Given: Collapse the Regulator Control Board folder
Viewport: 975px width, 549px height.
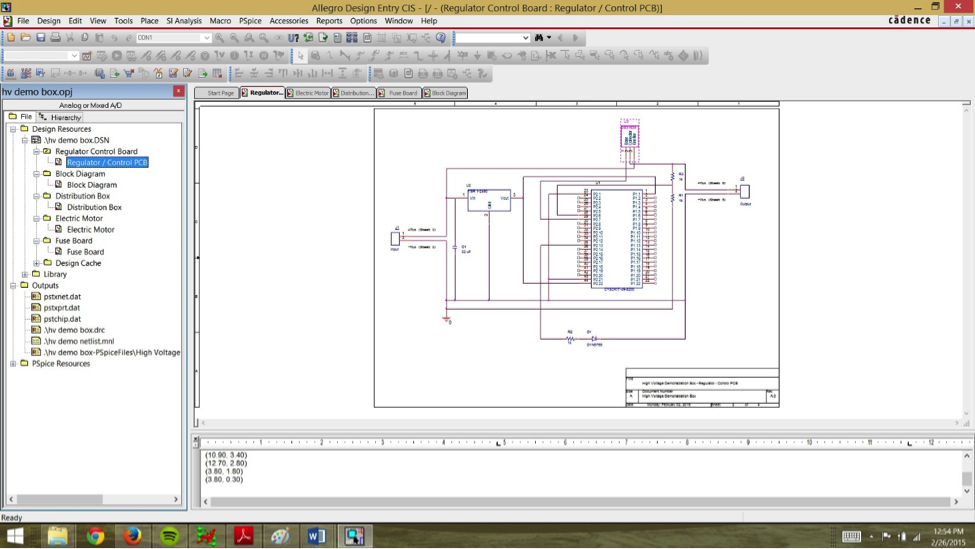Looking at the screenshot, I should click(x=37, y=151).
